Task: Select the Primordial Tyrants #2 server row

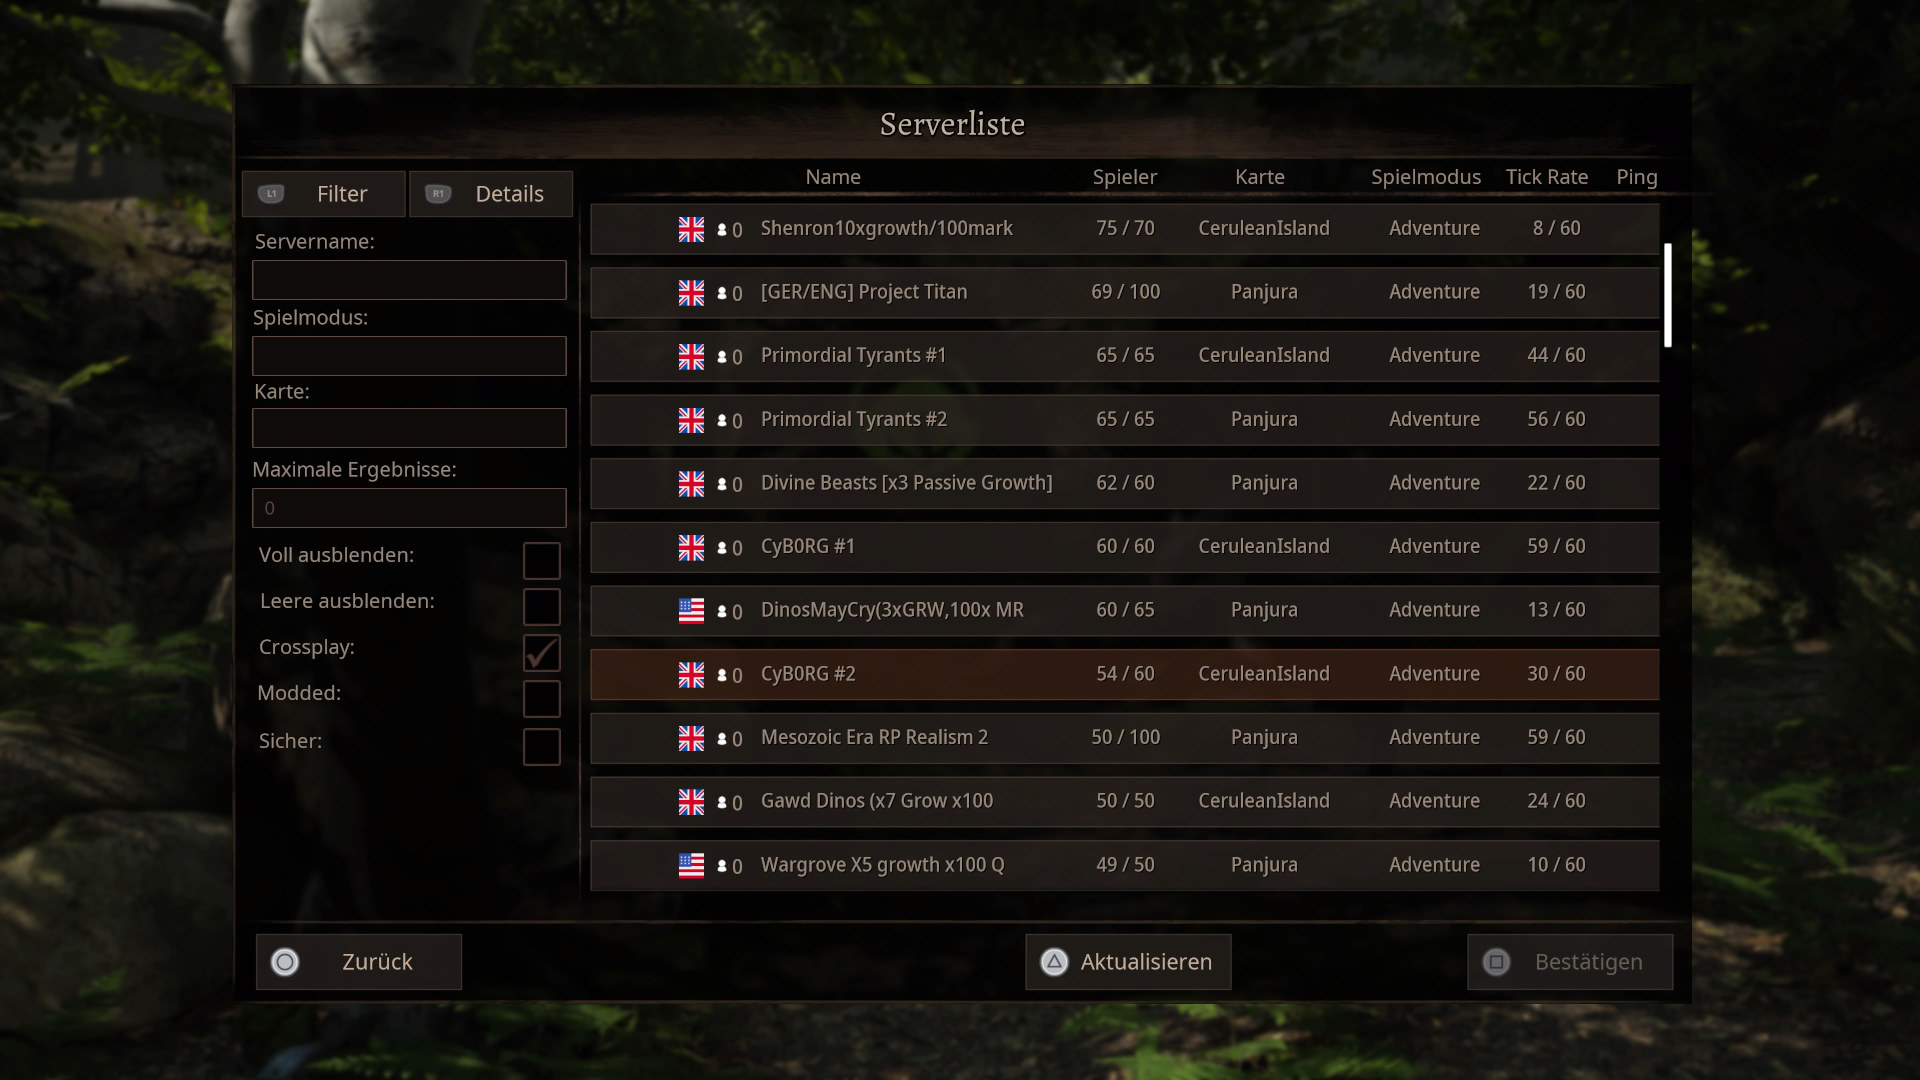Action: (1125, 420)
